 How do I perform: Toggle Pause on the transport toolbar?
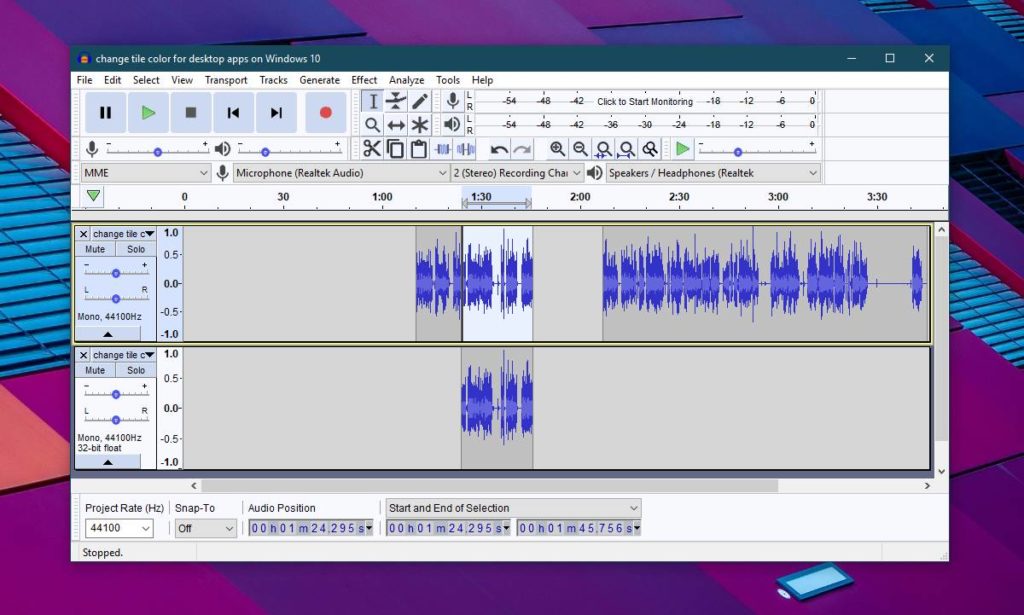click(x=105, y=113)
